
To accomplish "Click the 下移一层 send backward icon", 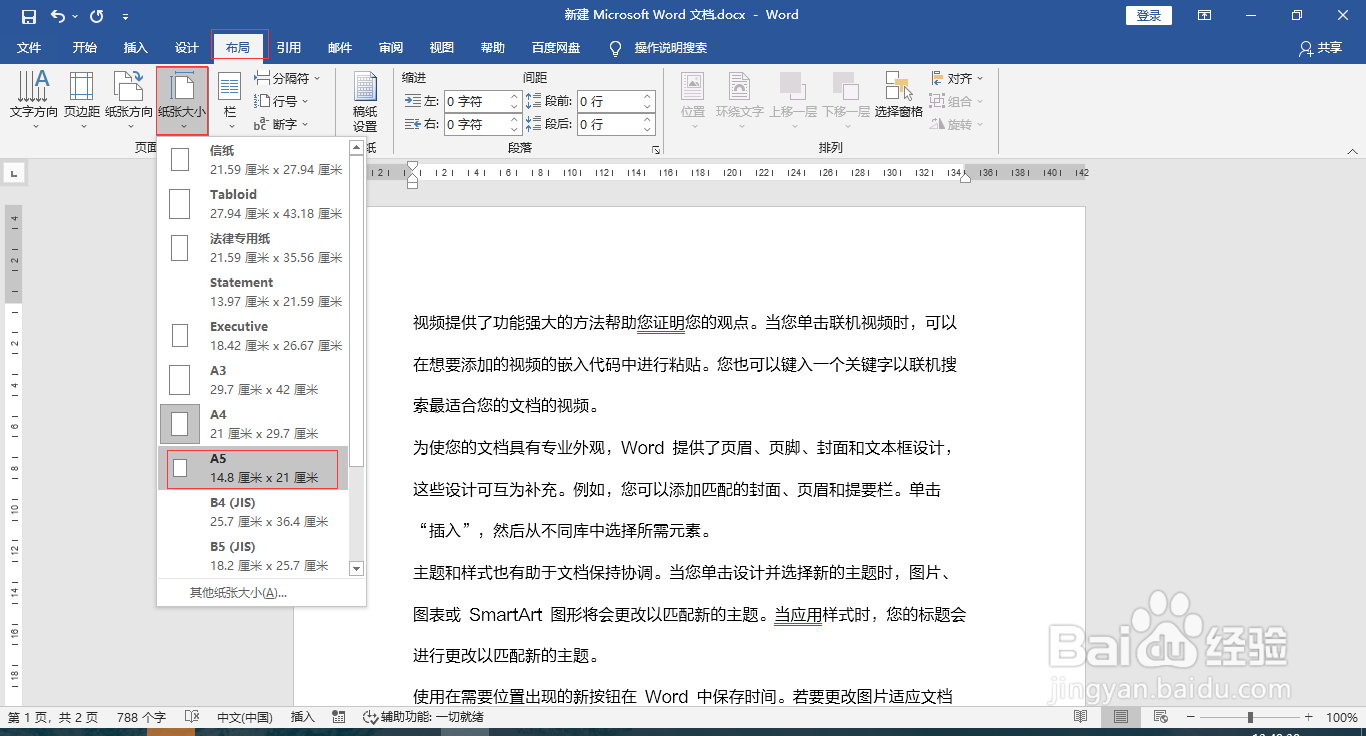I will [846, 100].
